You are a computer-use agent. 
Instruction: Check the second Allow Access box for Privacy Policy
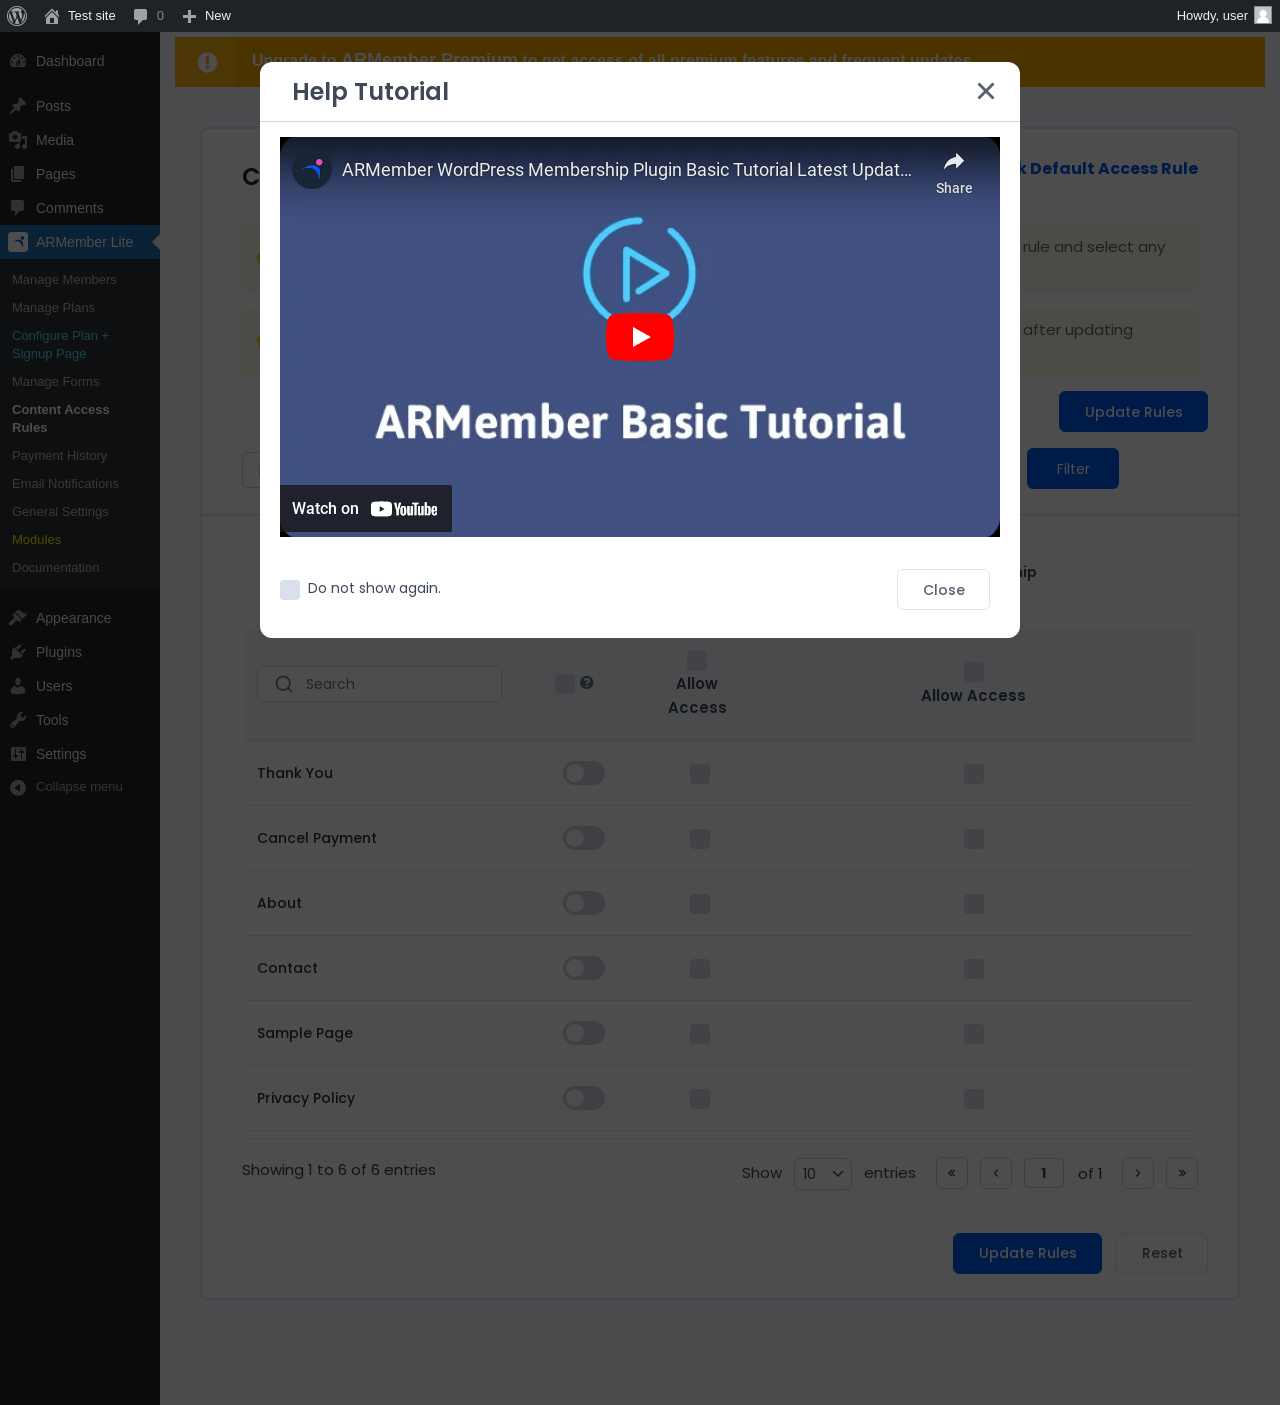[x=974, y=1099]
